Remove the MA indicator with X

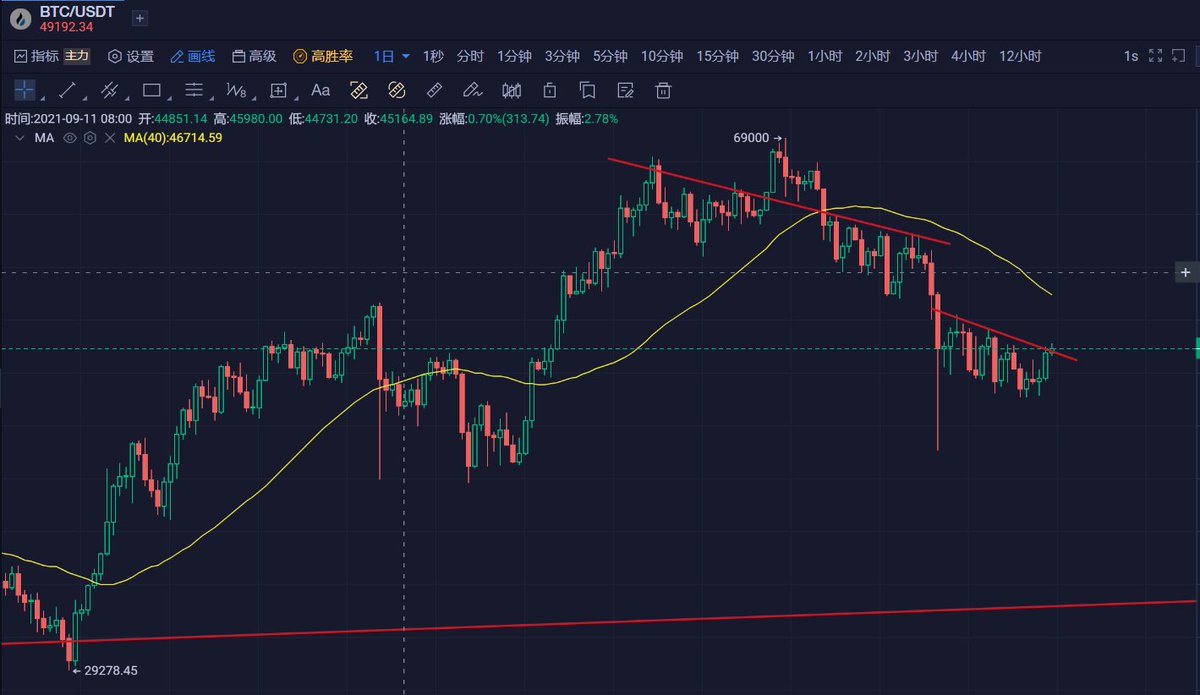tap(108, 138)
